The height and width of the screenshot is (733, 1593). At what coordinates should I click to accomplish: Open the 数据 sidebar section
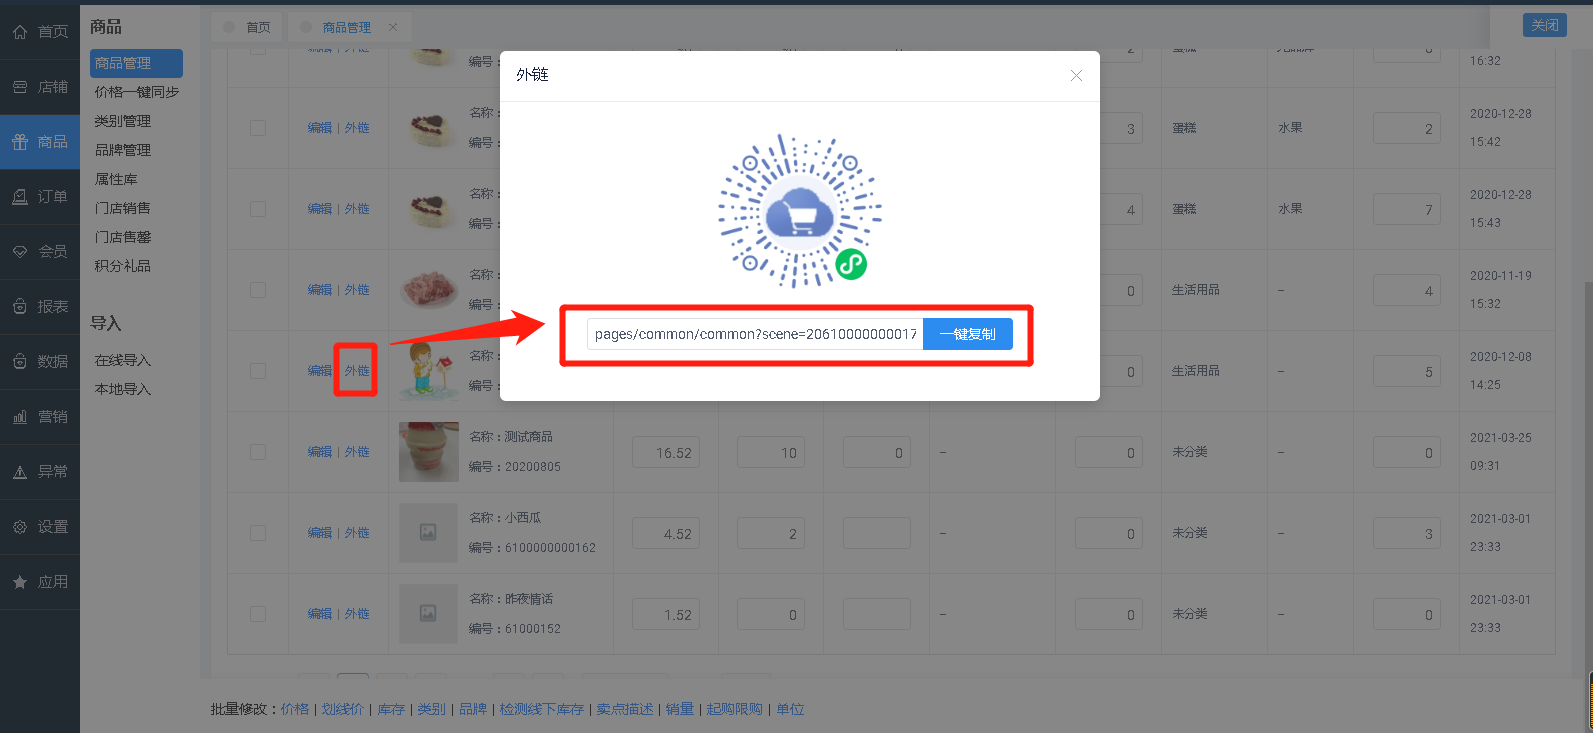click(x=40, y=362)
